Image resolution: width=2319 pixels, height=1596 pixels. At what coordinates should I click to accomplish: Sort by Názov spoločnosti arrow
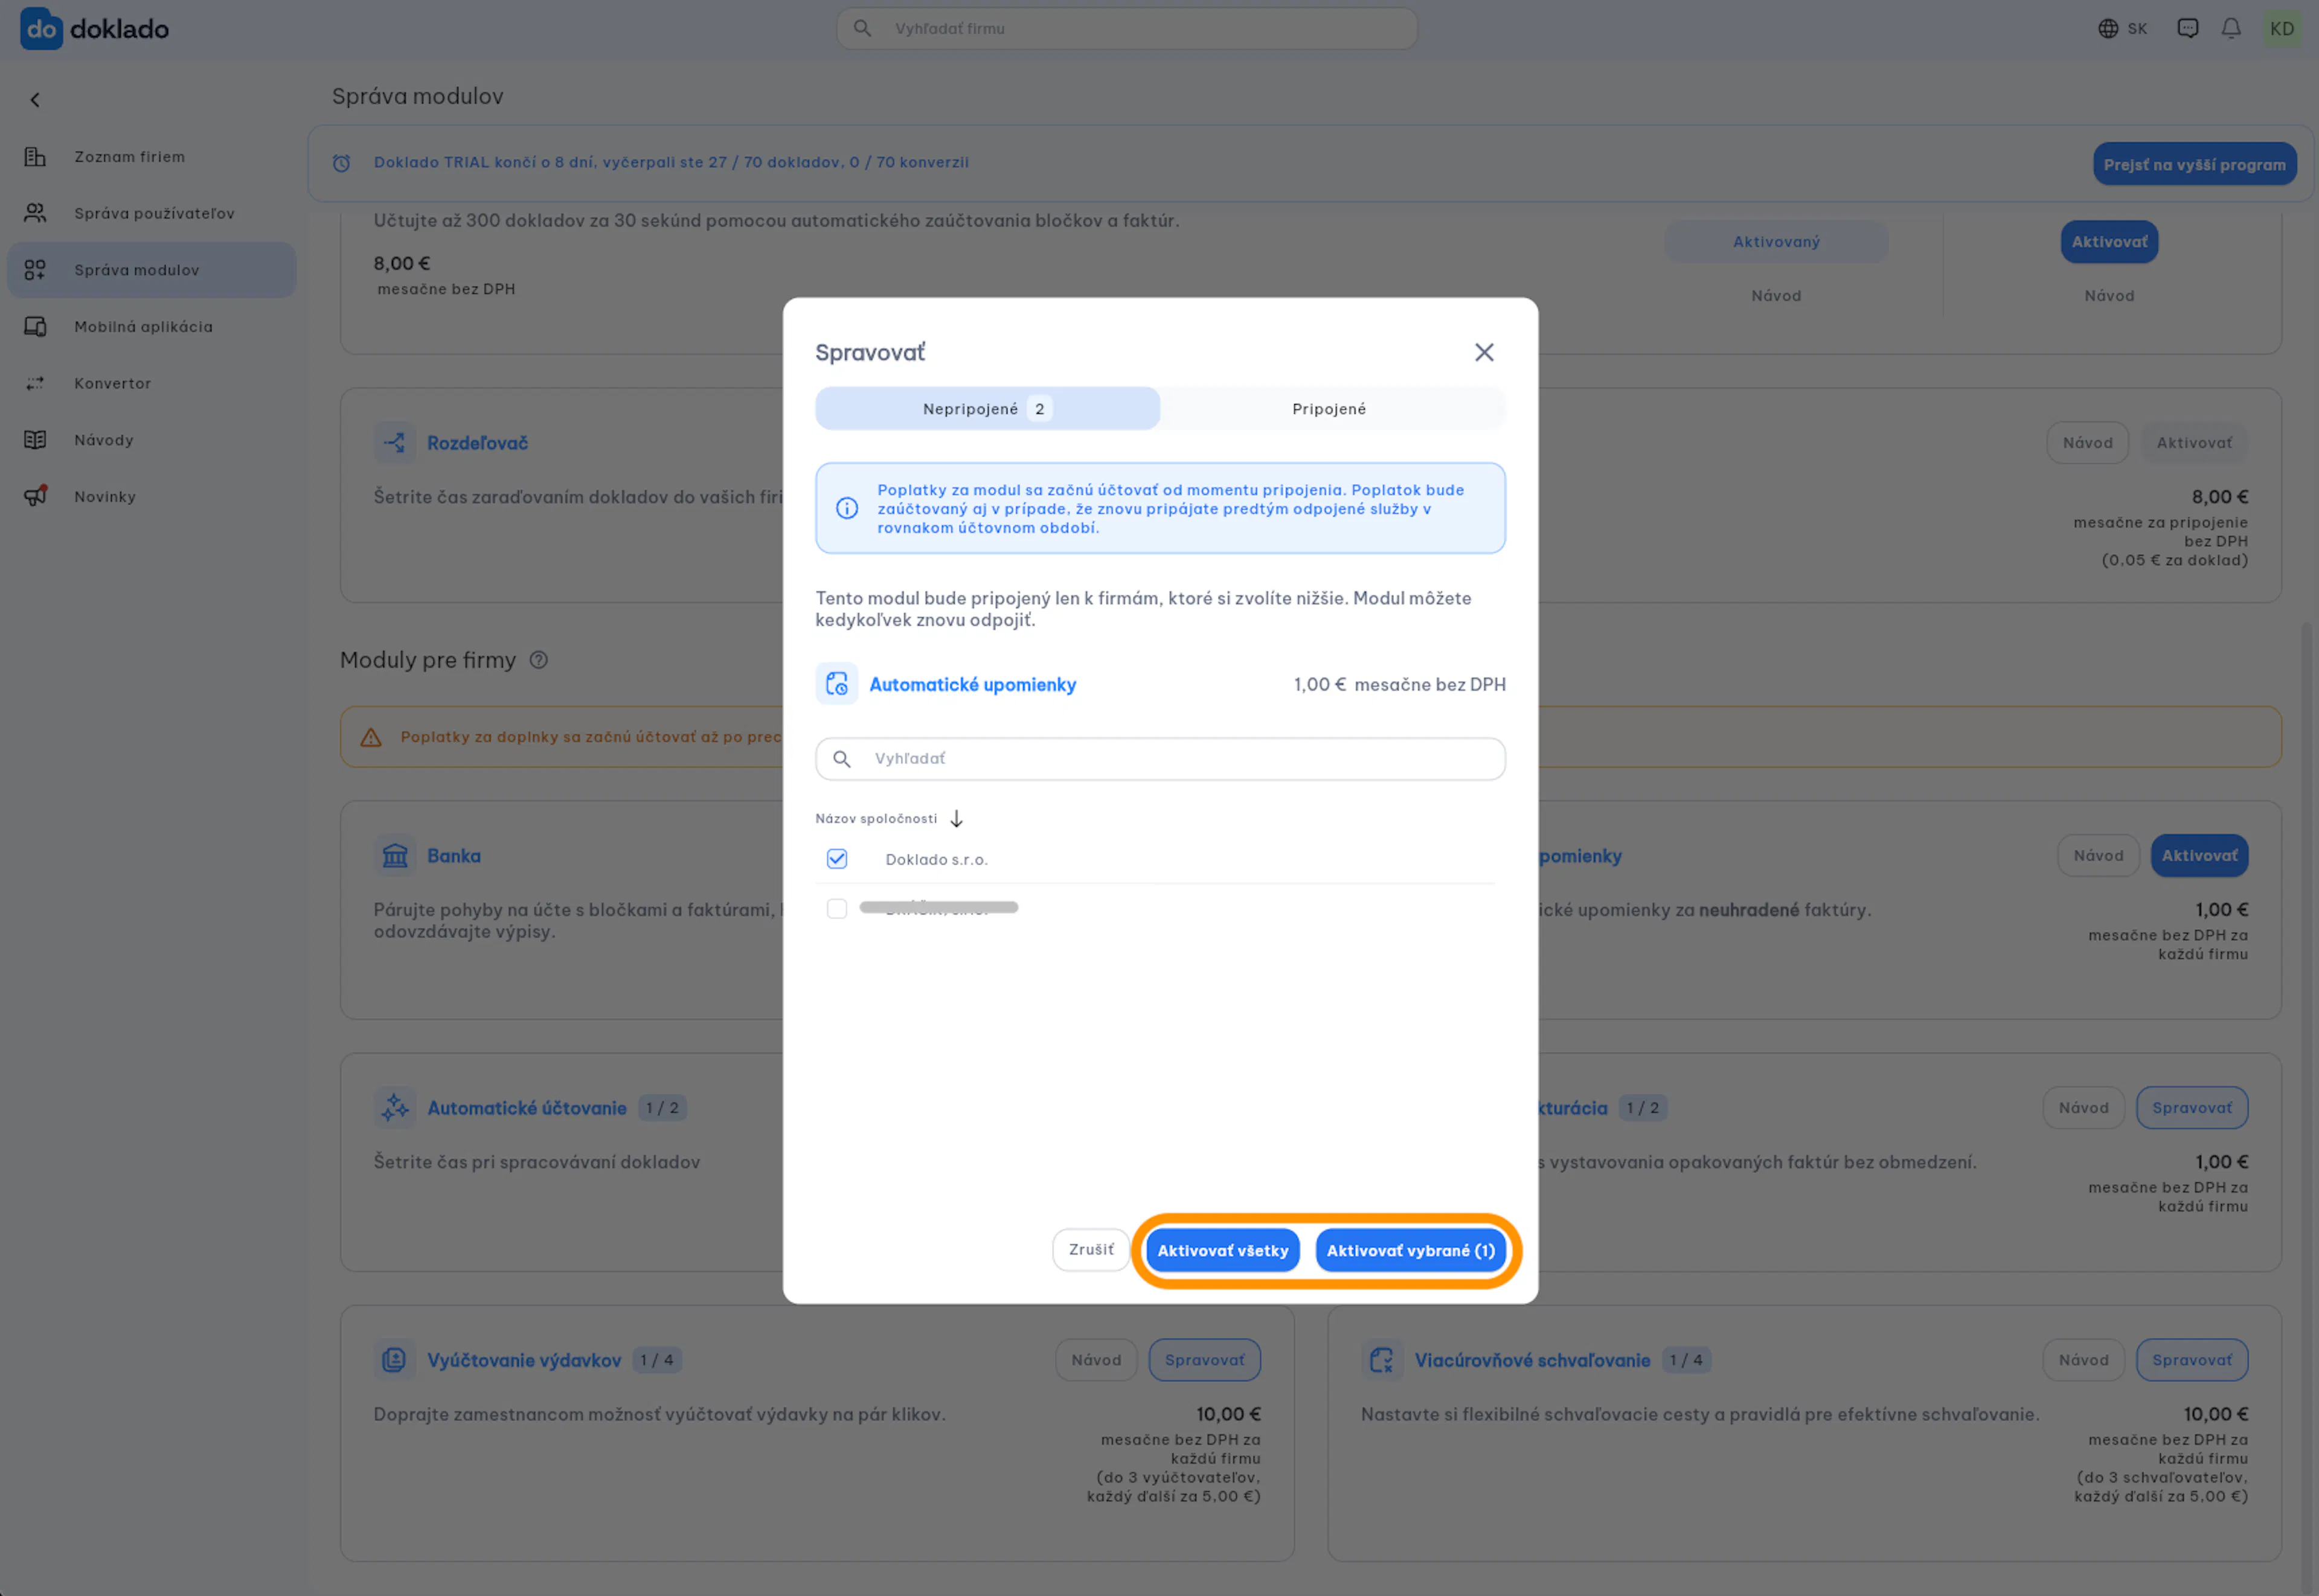click(956, 819)
